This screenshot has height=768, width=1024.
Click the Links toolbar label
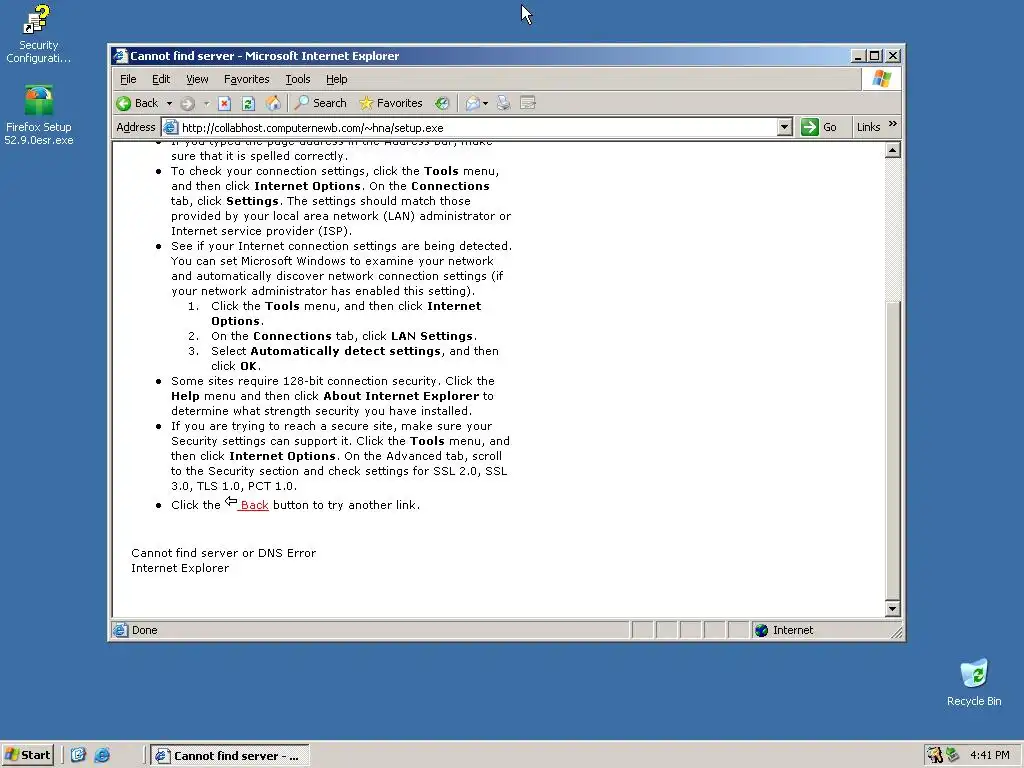[x=868, y=127]
